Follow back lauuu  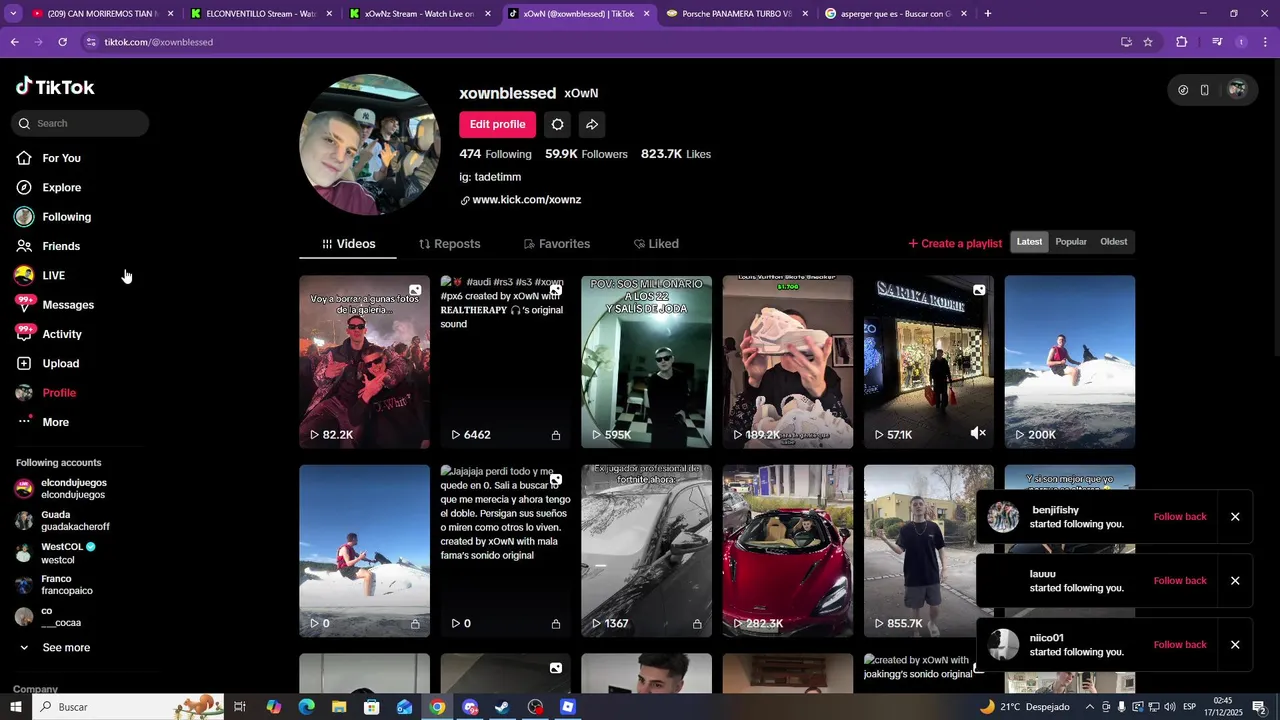coord(1180,581)
